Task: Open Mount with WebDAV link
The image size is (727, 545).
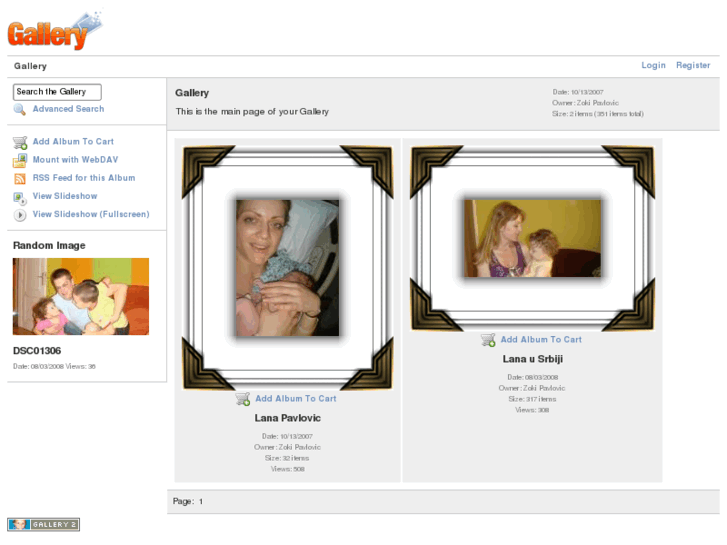Action: (x=75, y=160)
